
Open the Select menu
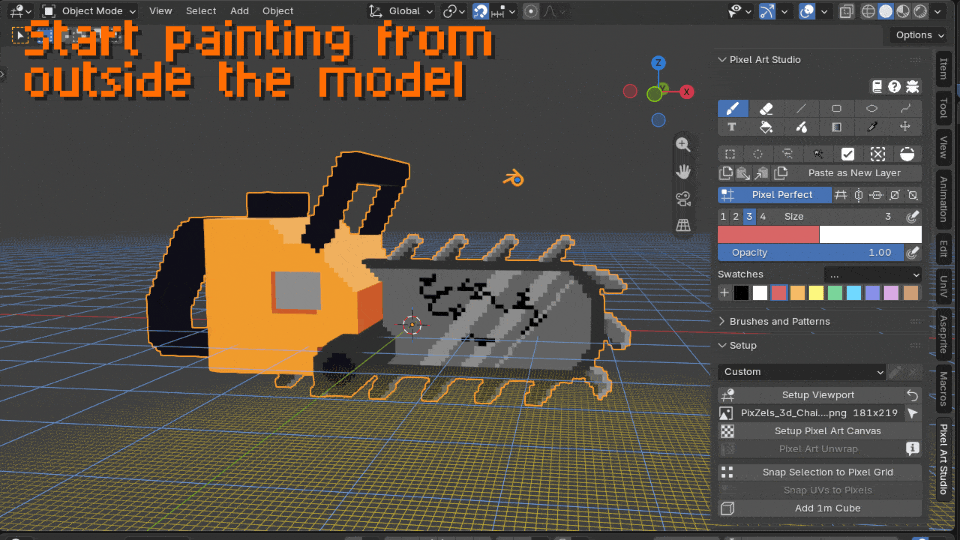tap(201, 10)
